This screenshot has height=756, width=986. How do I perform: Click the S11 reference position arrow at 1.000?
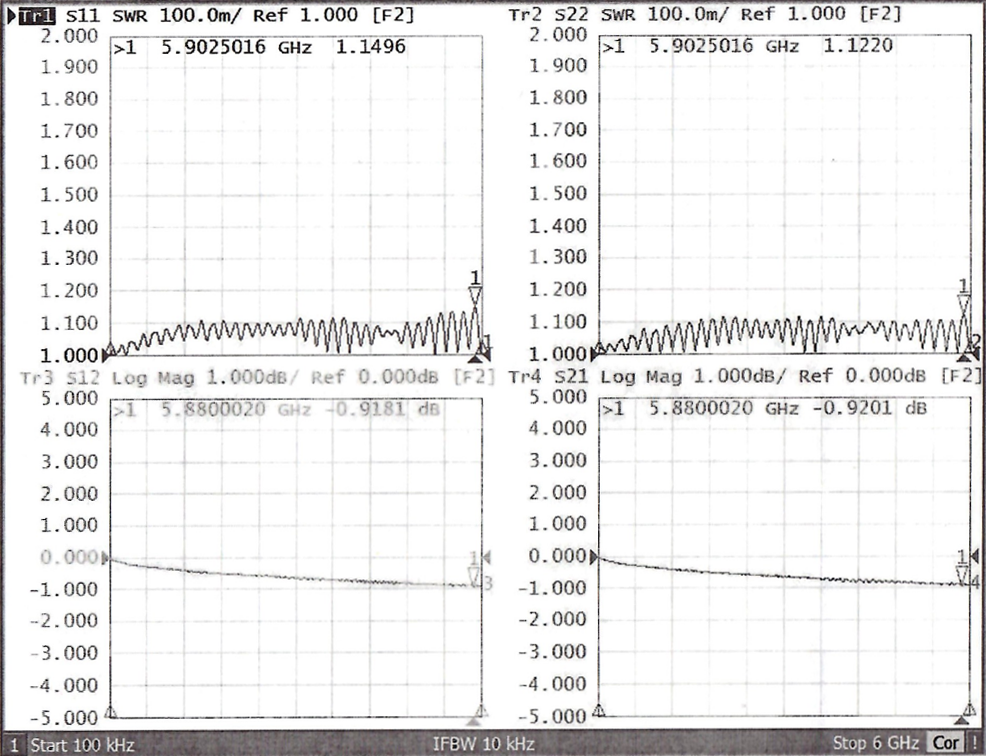[109, 352]
